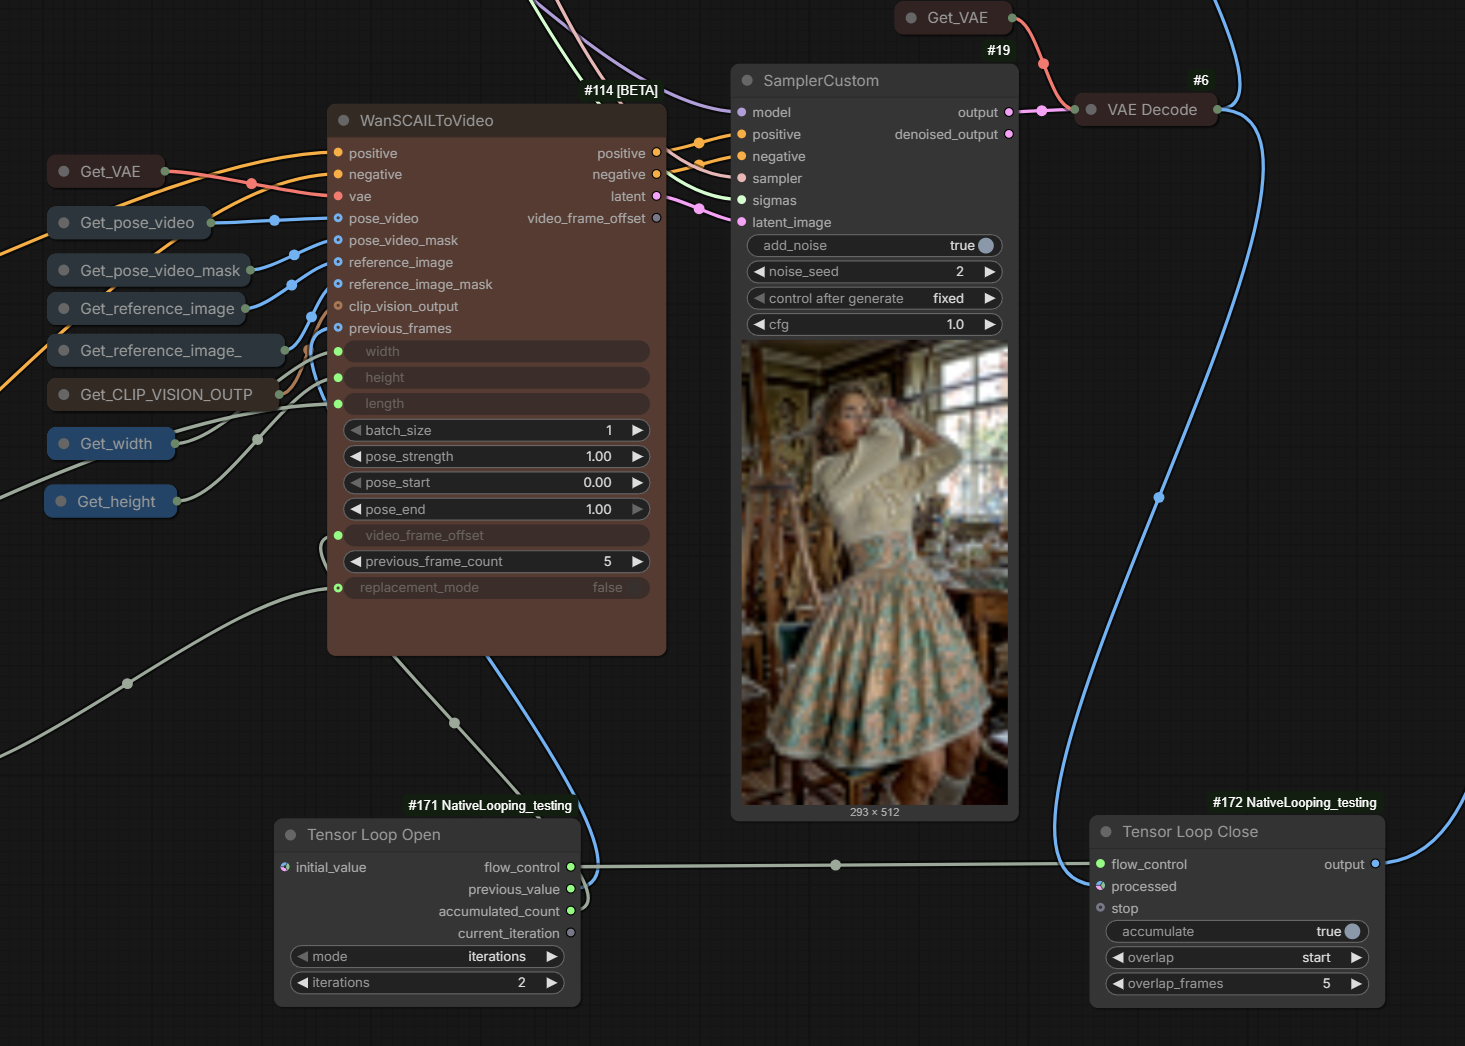The height and width of the screenshot is (1046, 1465).
Task: Click the Tensor Loop Open title
Action: [374, 835]
